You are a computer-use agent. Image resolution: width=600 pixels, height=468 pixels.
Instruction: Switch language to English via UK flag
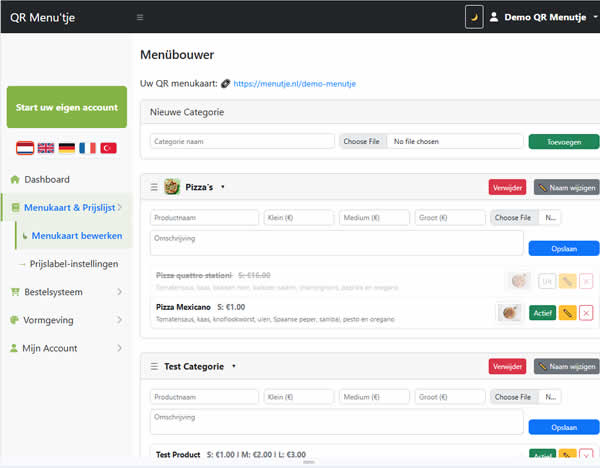coord(46,148)
